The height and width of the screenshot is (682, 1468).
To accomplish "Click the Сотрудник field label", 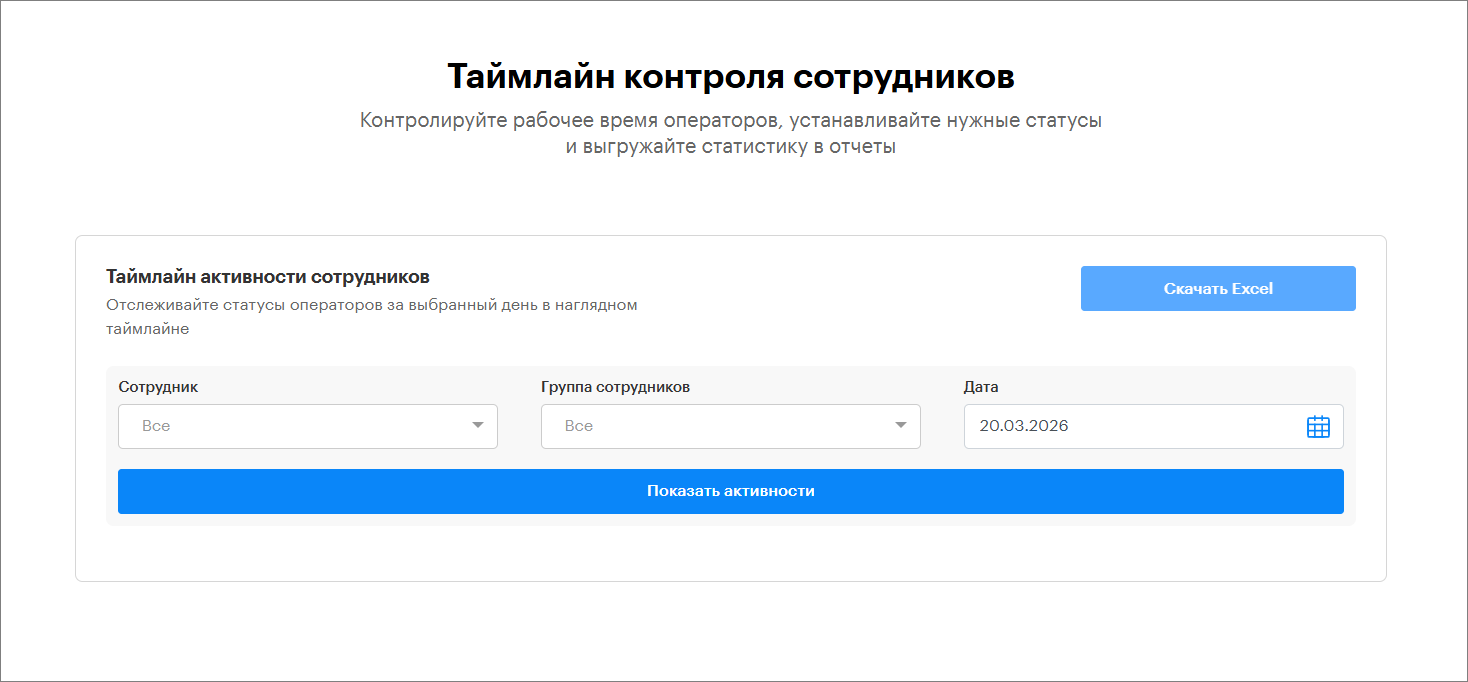I will 158,387.
